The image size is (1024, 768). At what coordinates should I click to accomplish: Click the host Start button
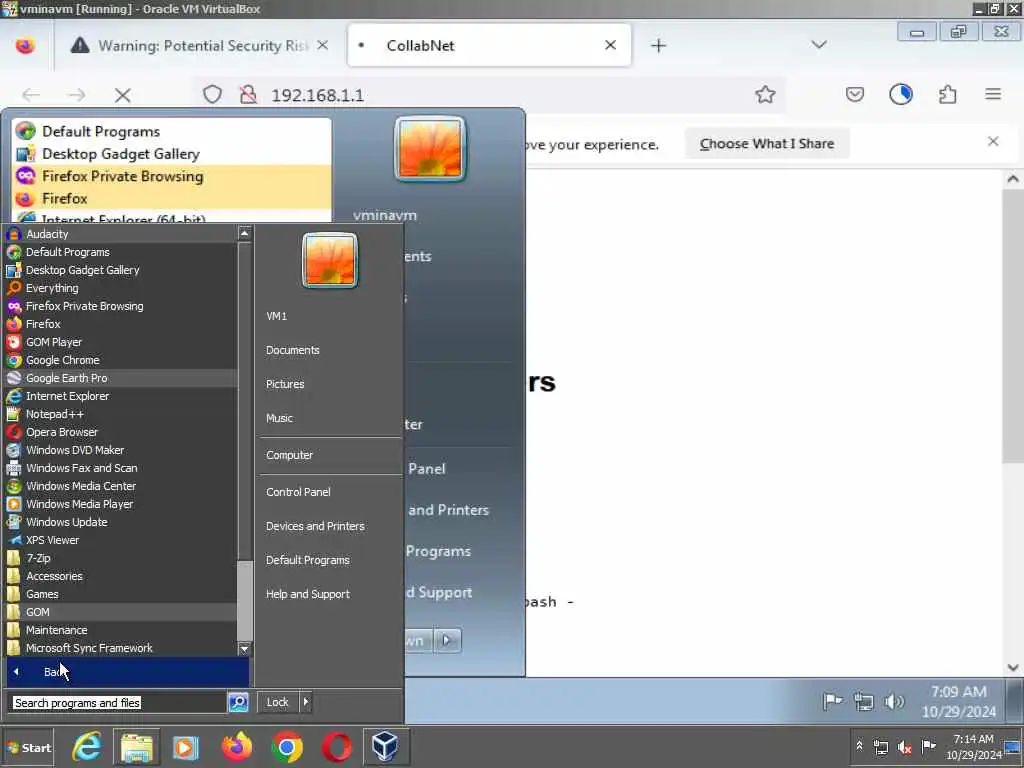(28, 748)
